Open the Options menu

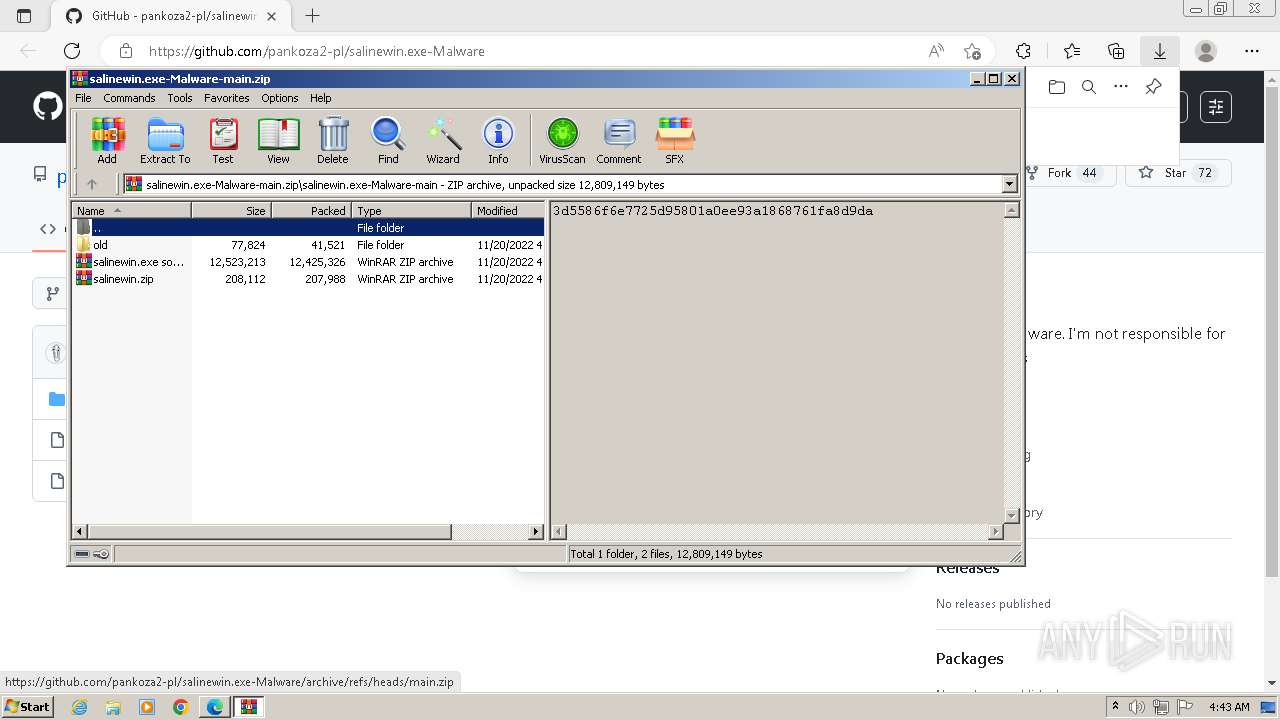(280, 98)
